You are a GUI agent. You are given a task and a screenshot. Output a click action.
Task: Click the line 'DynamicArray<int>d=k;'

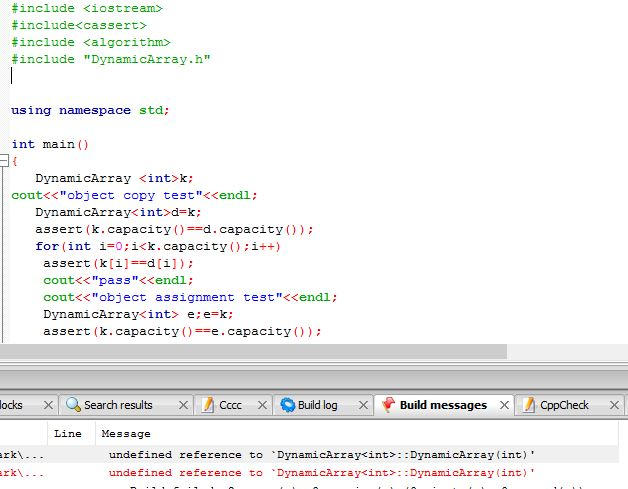(x=118, y=212)
